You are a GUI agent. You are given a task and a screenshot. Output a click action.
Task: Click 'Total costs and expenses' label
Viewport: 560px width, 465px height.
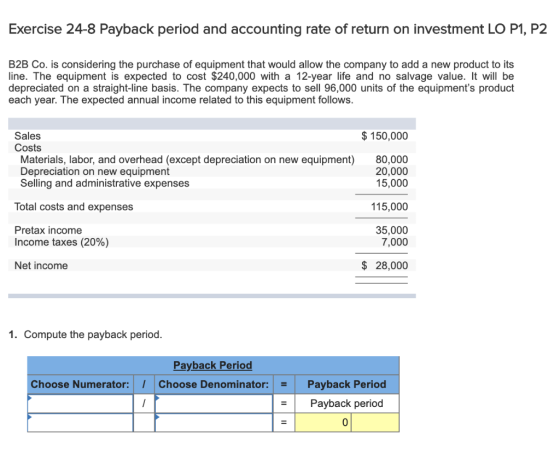pos(74,207)
